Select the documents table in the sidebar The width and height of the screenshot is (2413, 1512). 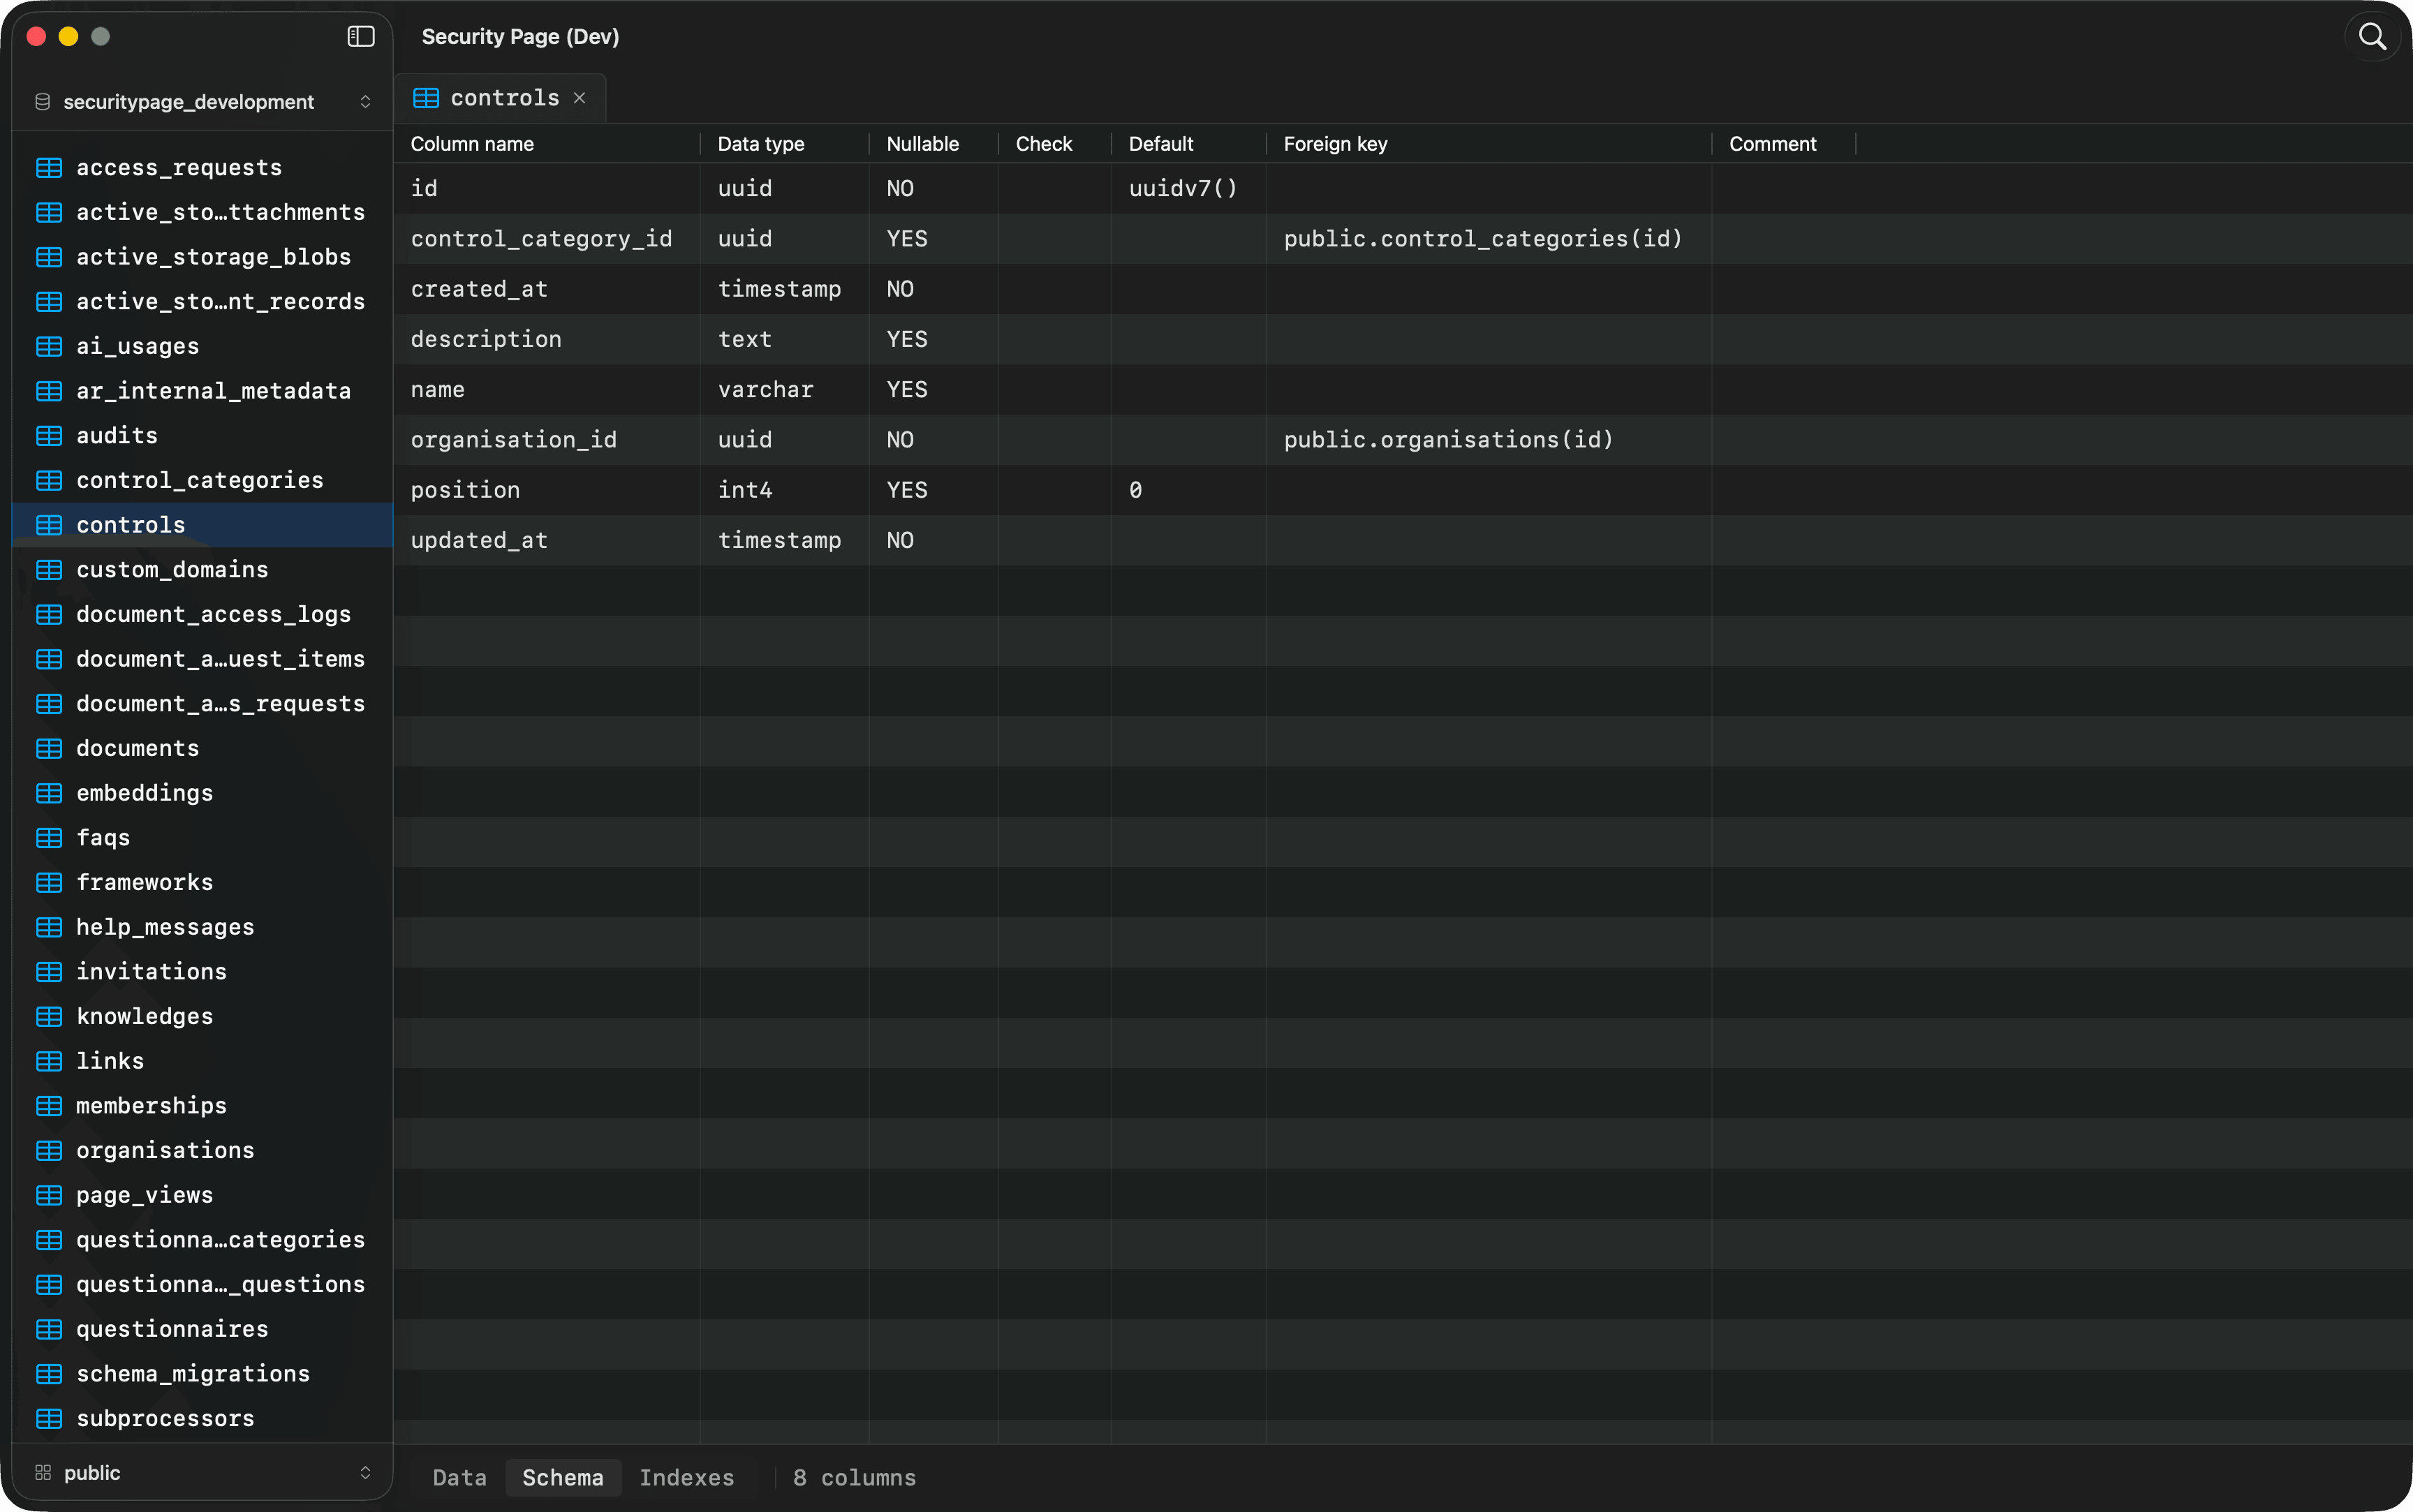(x=137, y=747)
